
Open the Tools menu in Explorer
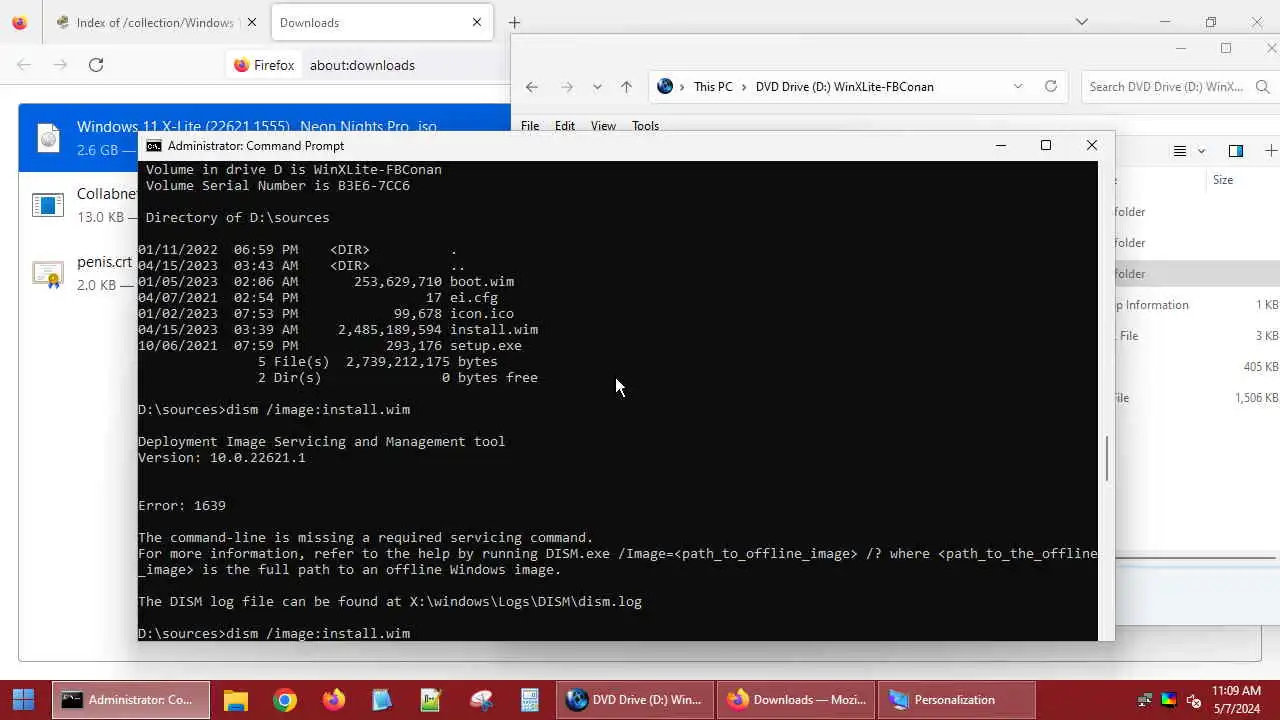coord(645,126)
